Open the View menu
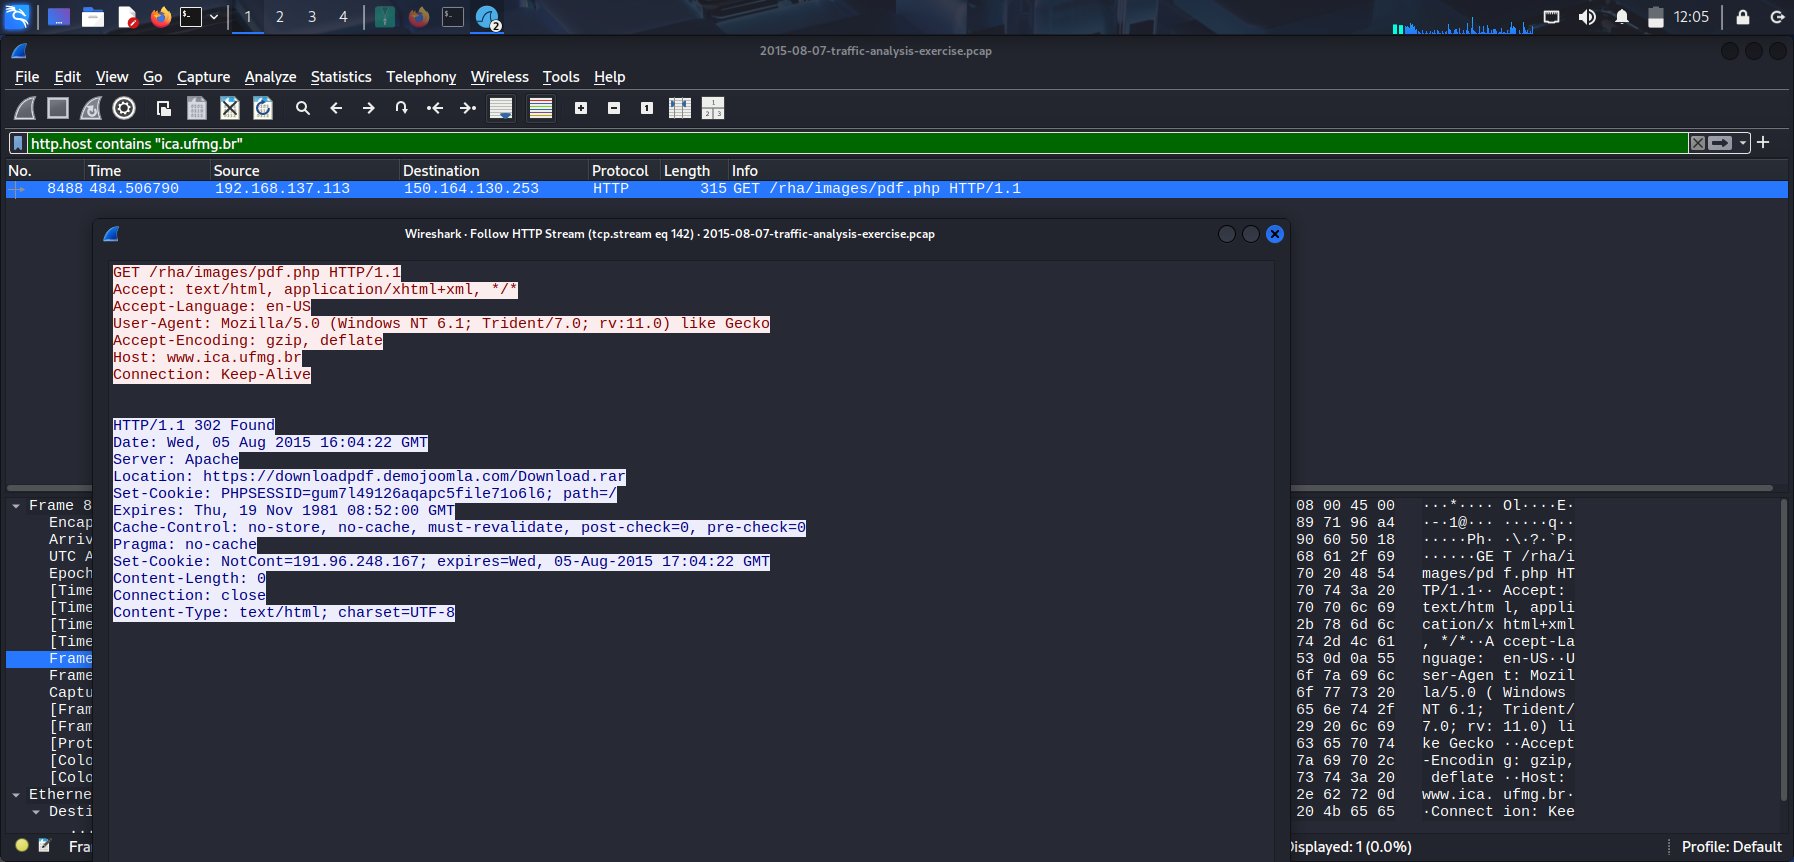This screenshot has height=862, width=1794. tap(112, 77)
